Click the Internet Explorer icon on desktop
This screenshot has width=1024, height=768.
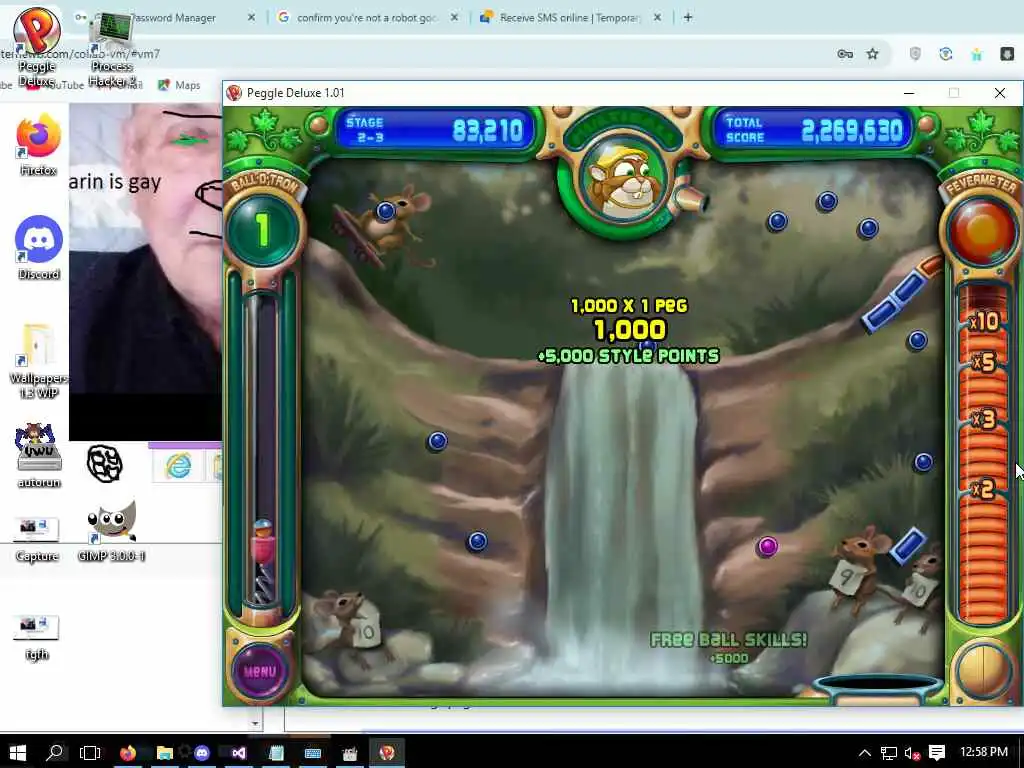(x=178, y=466)
